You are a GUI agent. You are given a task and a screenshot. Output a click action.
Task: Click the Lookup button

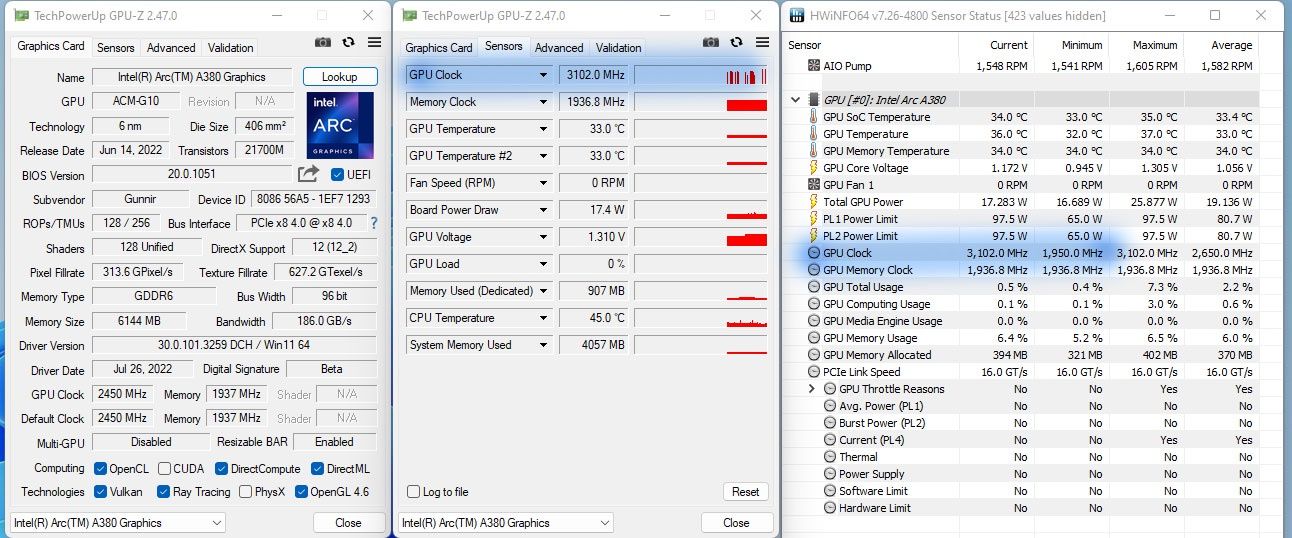pos(340,77)
